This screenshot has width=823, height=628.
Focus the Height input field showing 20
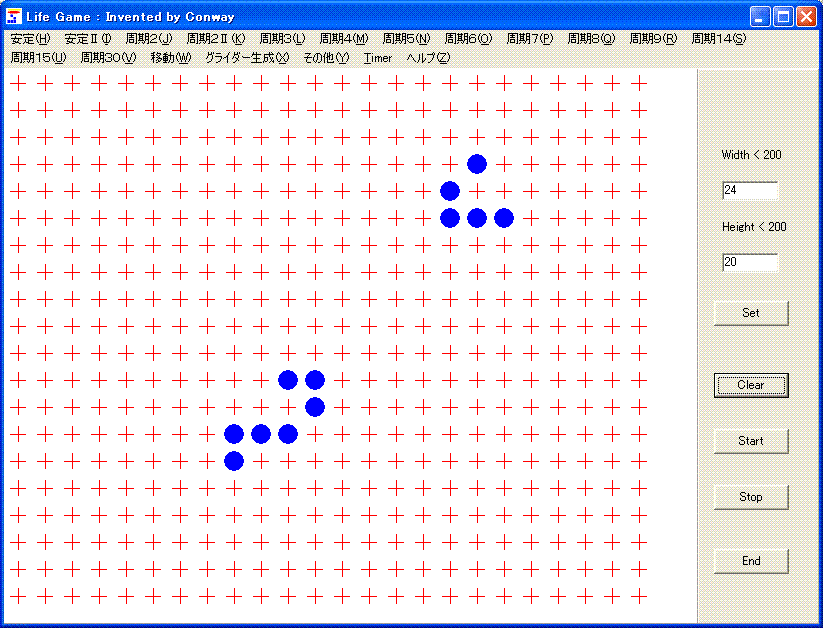coord(750,262)
